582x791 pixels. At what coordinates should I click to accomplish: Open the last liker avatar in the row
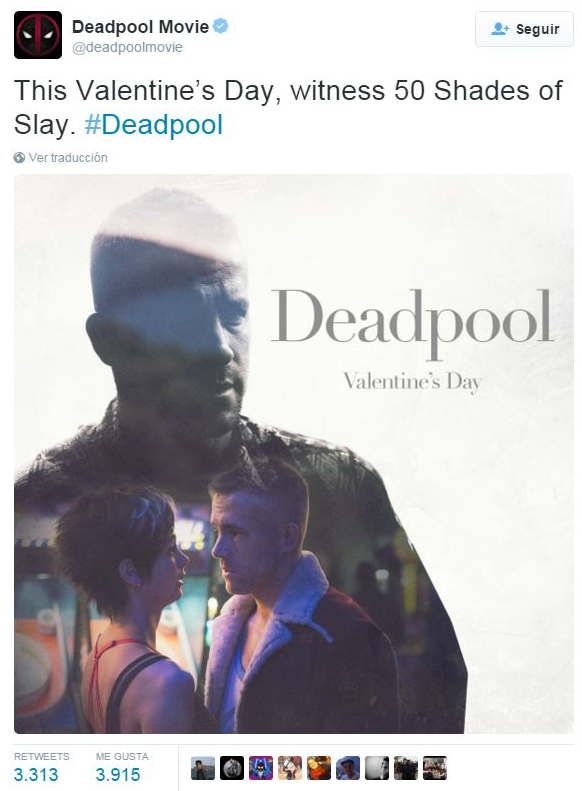point(435,768)
